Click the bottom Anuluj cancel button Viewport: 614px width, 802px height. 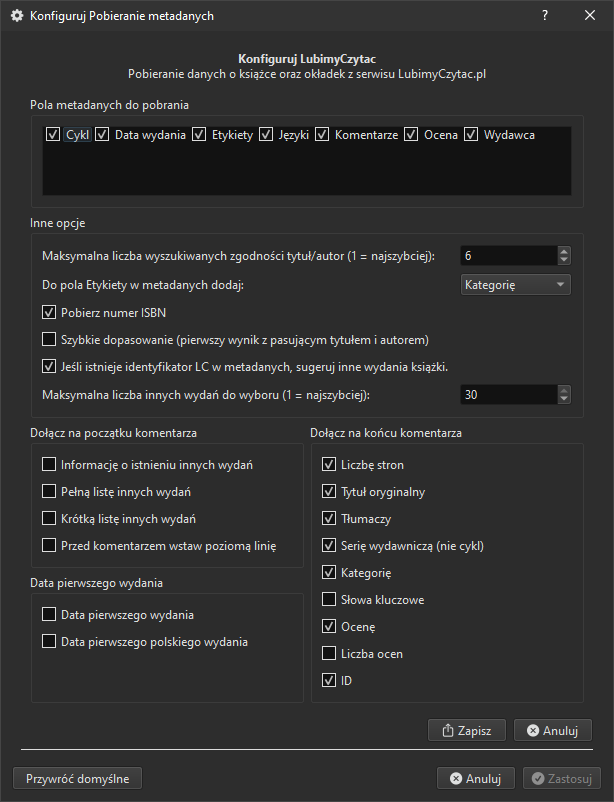pos(475,778)
